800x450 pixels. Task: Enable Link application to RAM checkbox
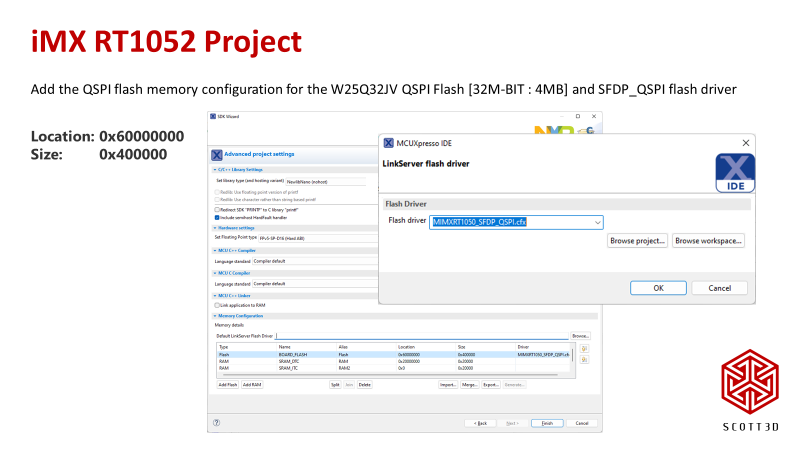tap(217, 305)
